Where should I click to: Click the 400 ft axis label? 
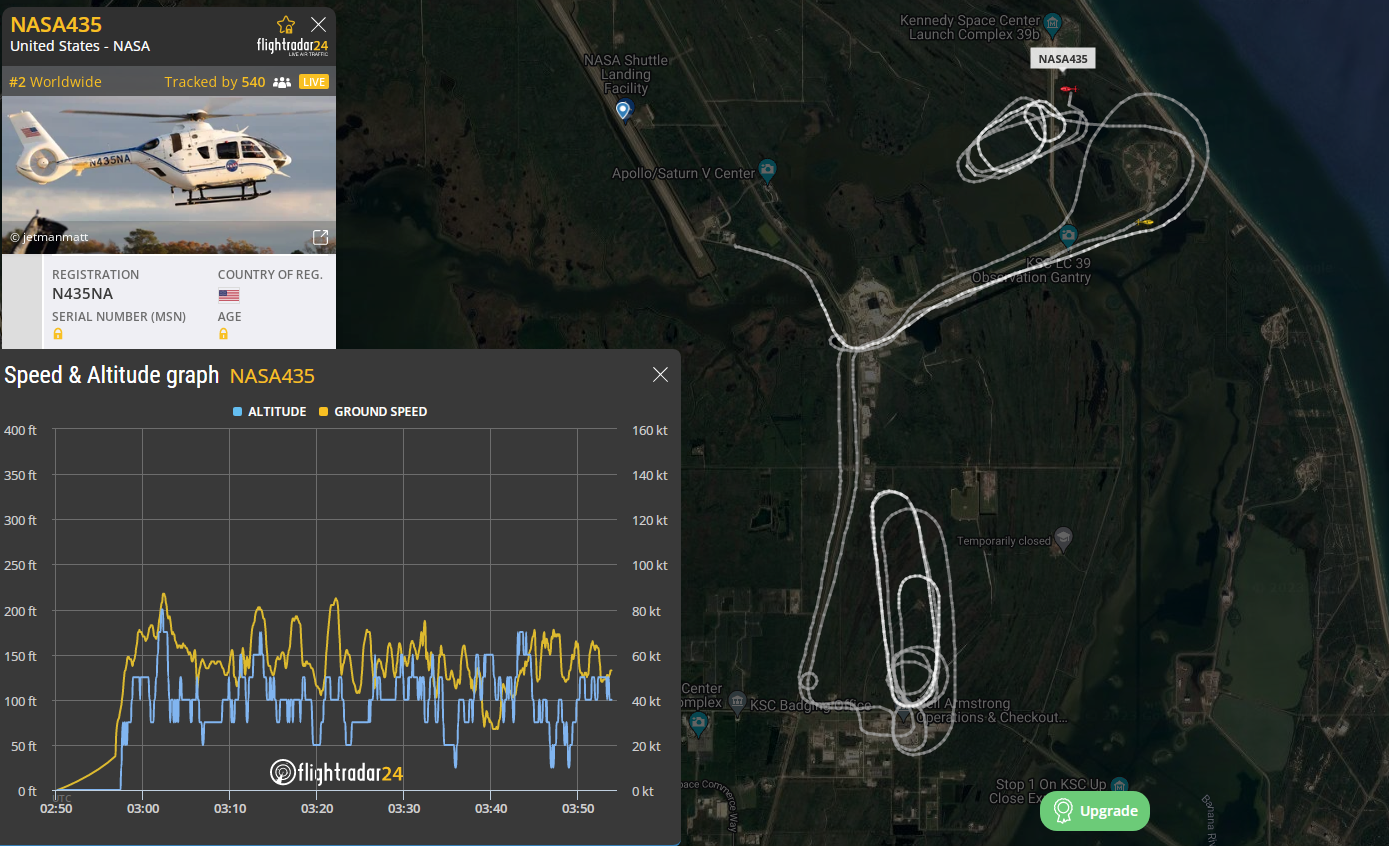[20, 430]
